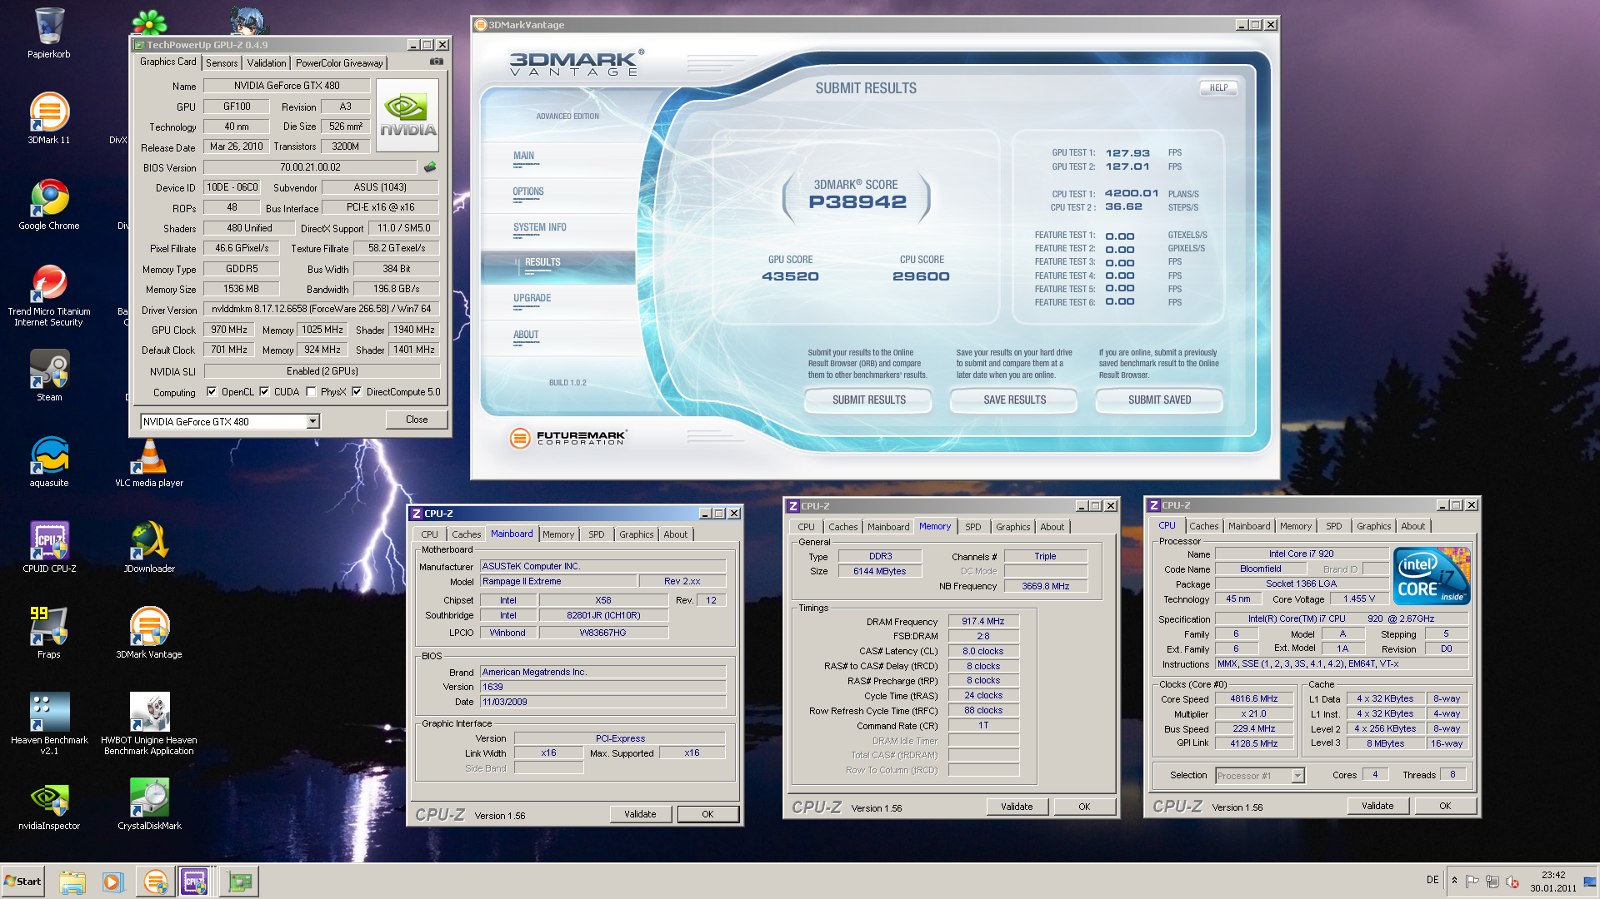Open Caches tab in CPU-Z Mainboard window
Screen dimensions: 1600x899
click(466, 534)
